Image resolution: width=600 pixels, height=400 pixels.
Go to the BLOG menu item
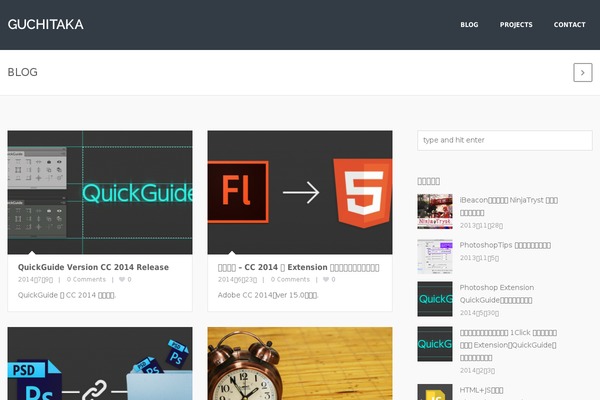(469, 24)
